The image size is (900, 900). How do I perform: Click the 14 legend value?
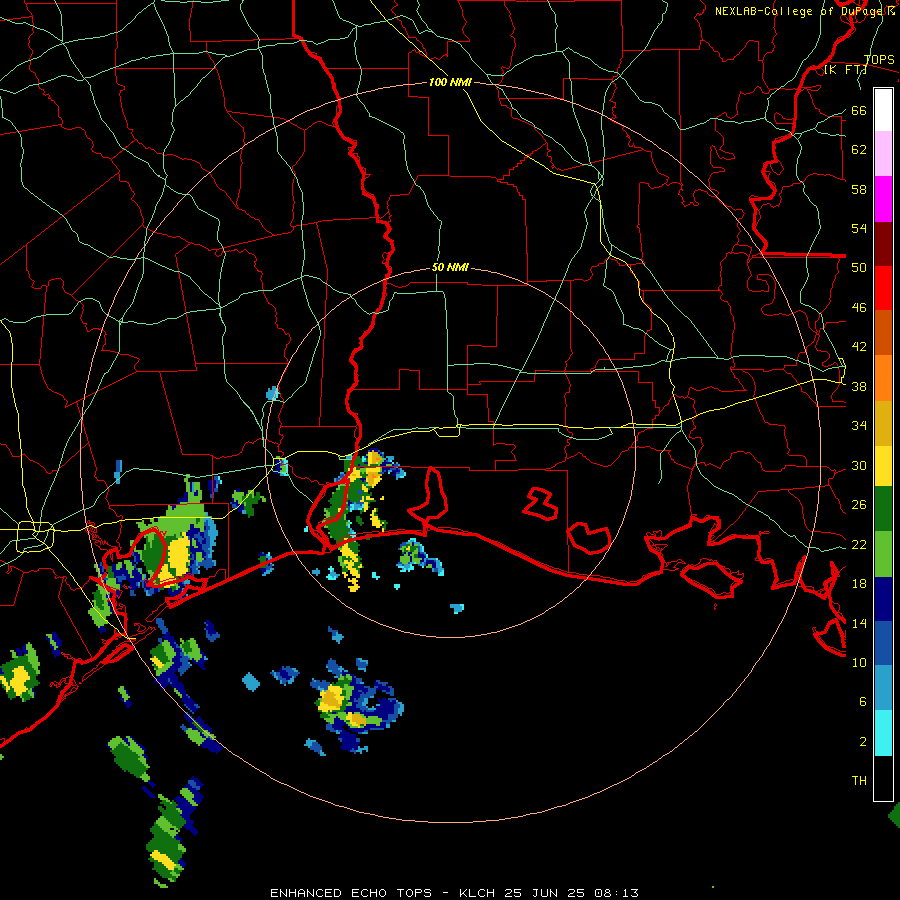click(x=859, y=623)
